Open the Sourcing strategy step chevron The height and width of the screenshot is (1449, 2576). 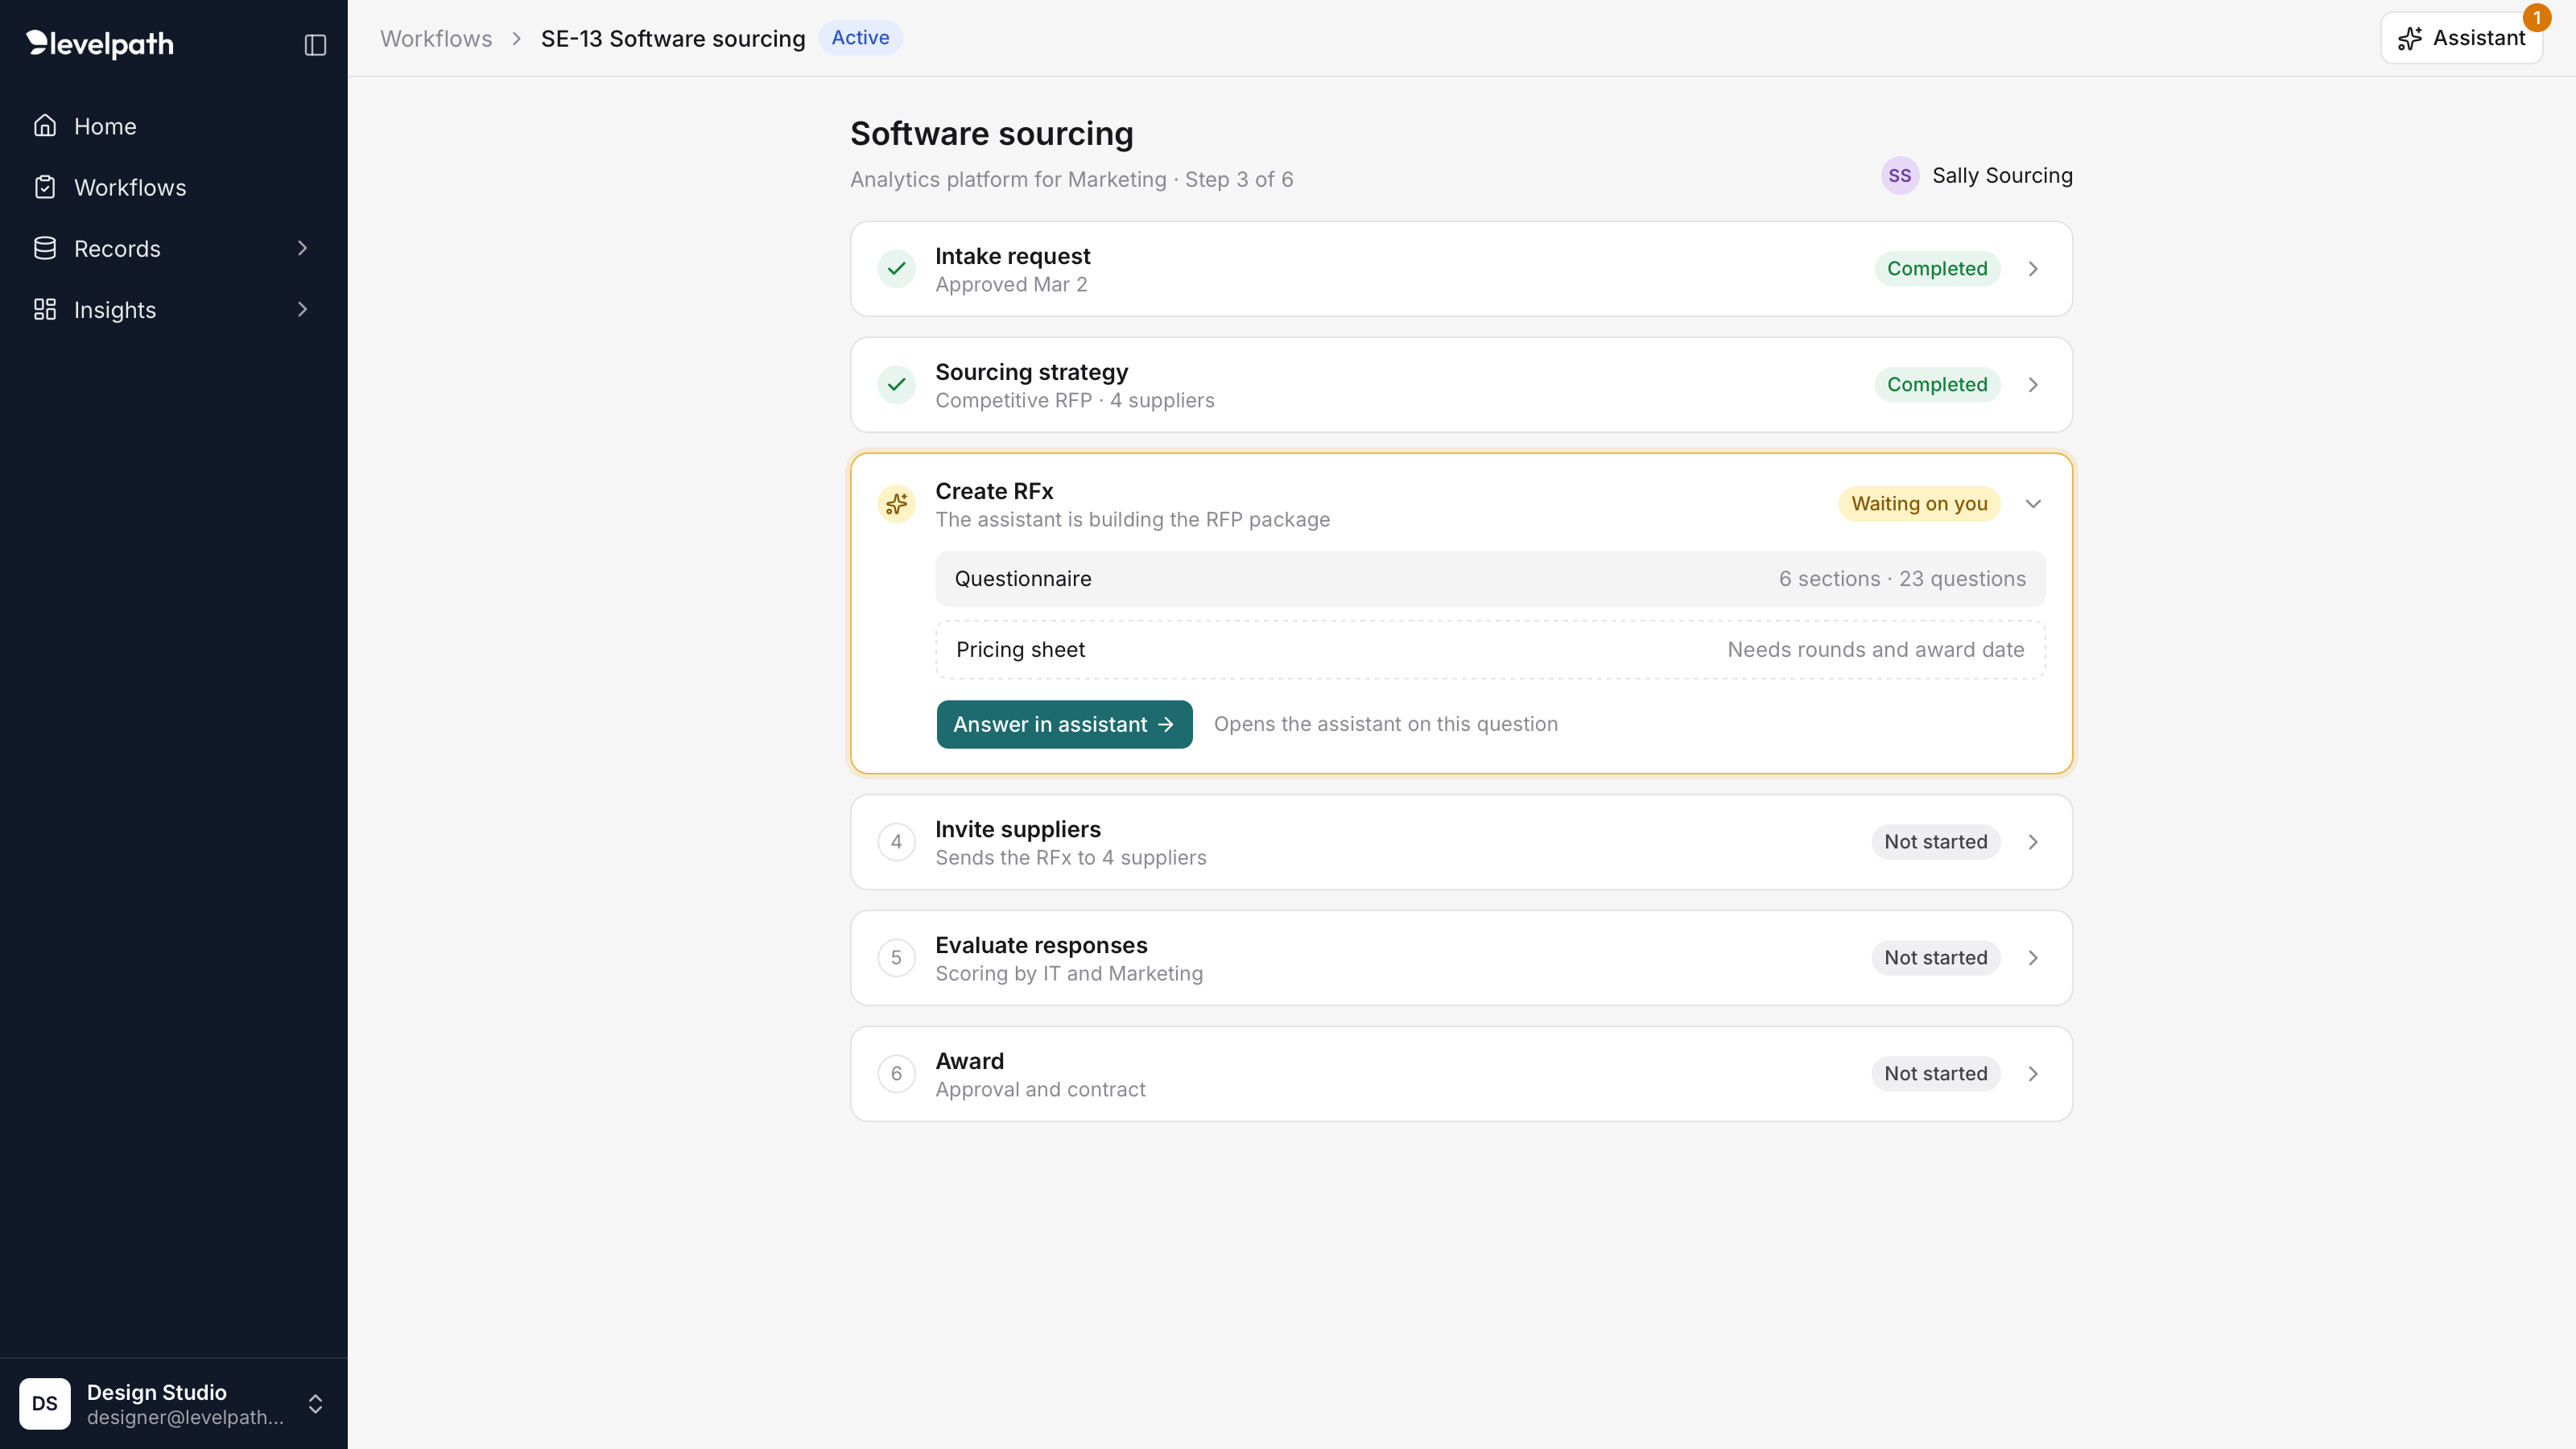click(x=2033, y=385)
